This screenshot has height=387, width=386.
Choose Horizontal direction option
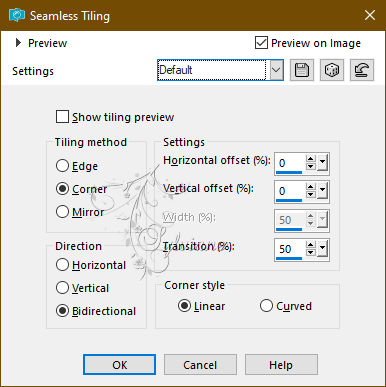pos(62,265)
